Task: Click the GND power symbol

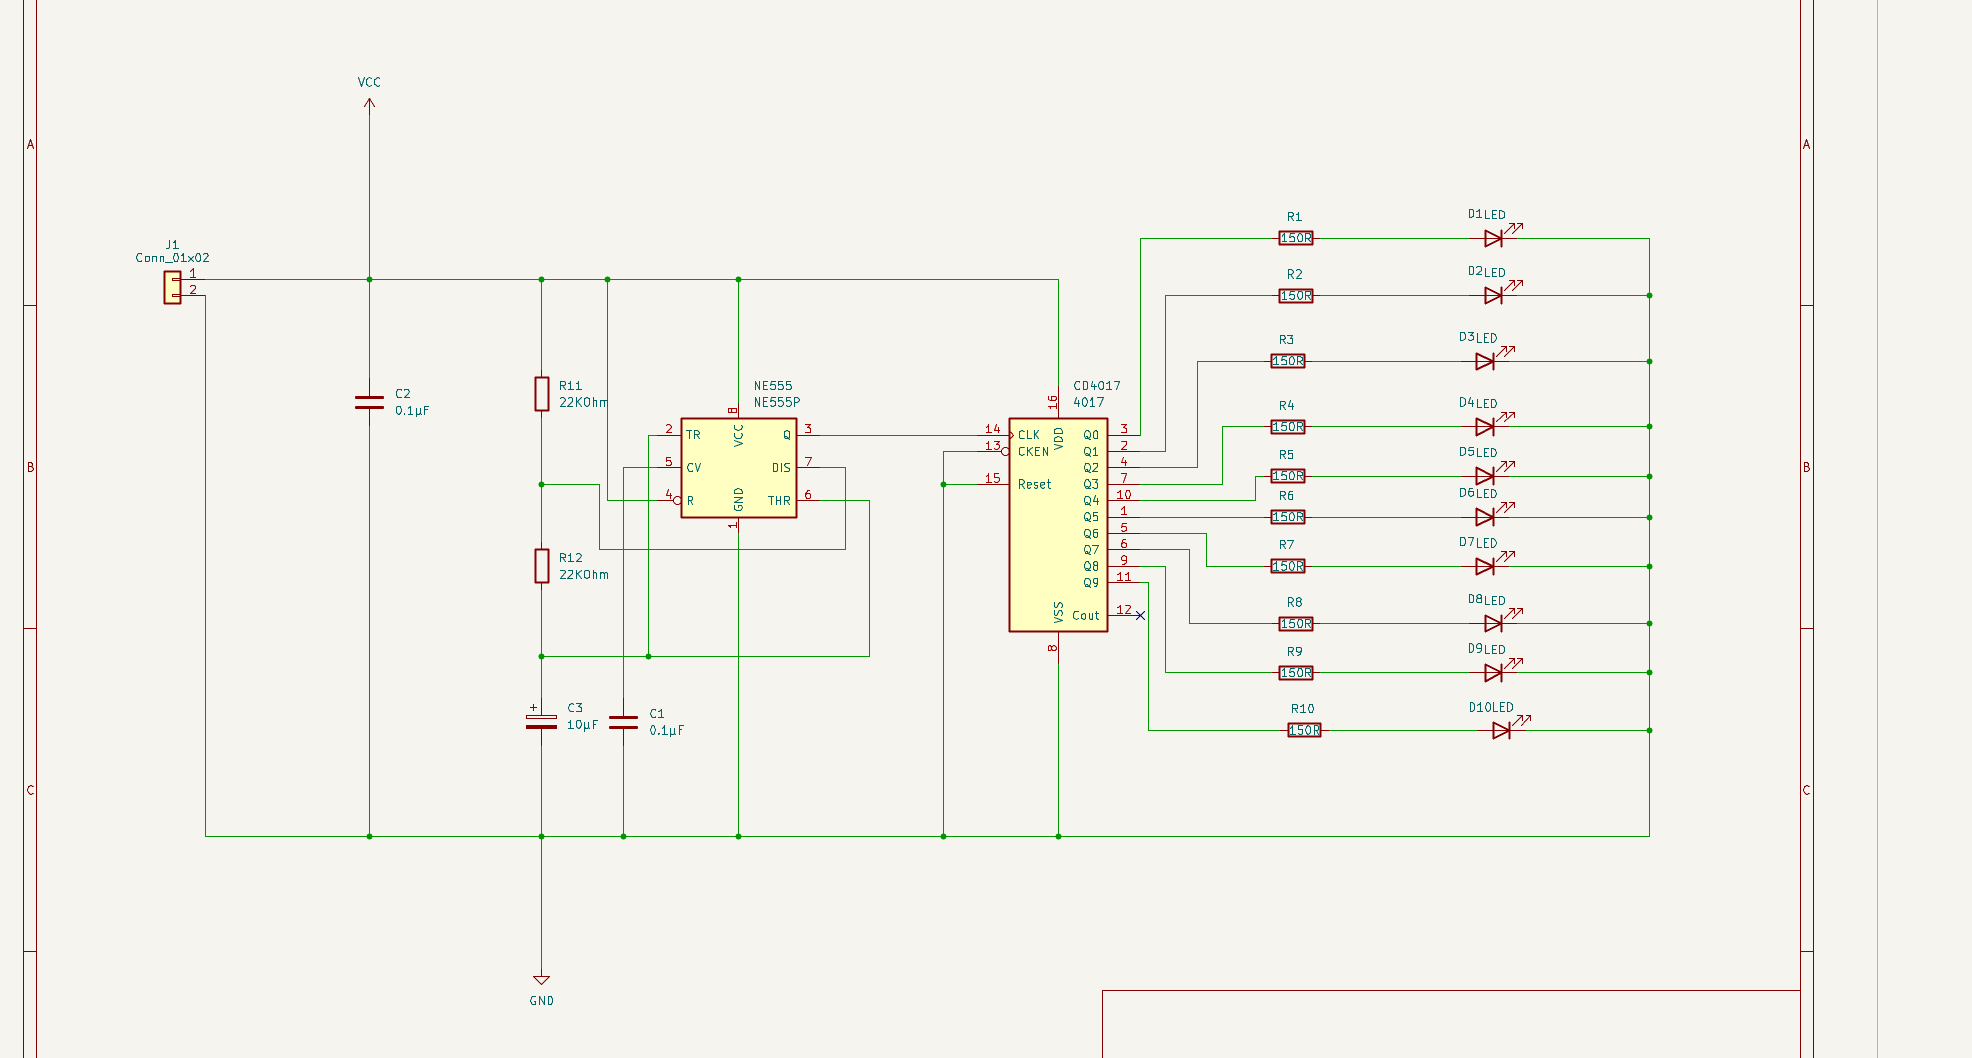Action: point(541,980)
